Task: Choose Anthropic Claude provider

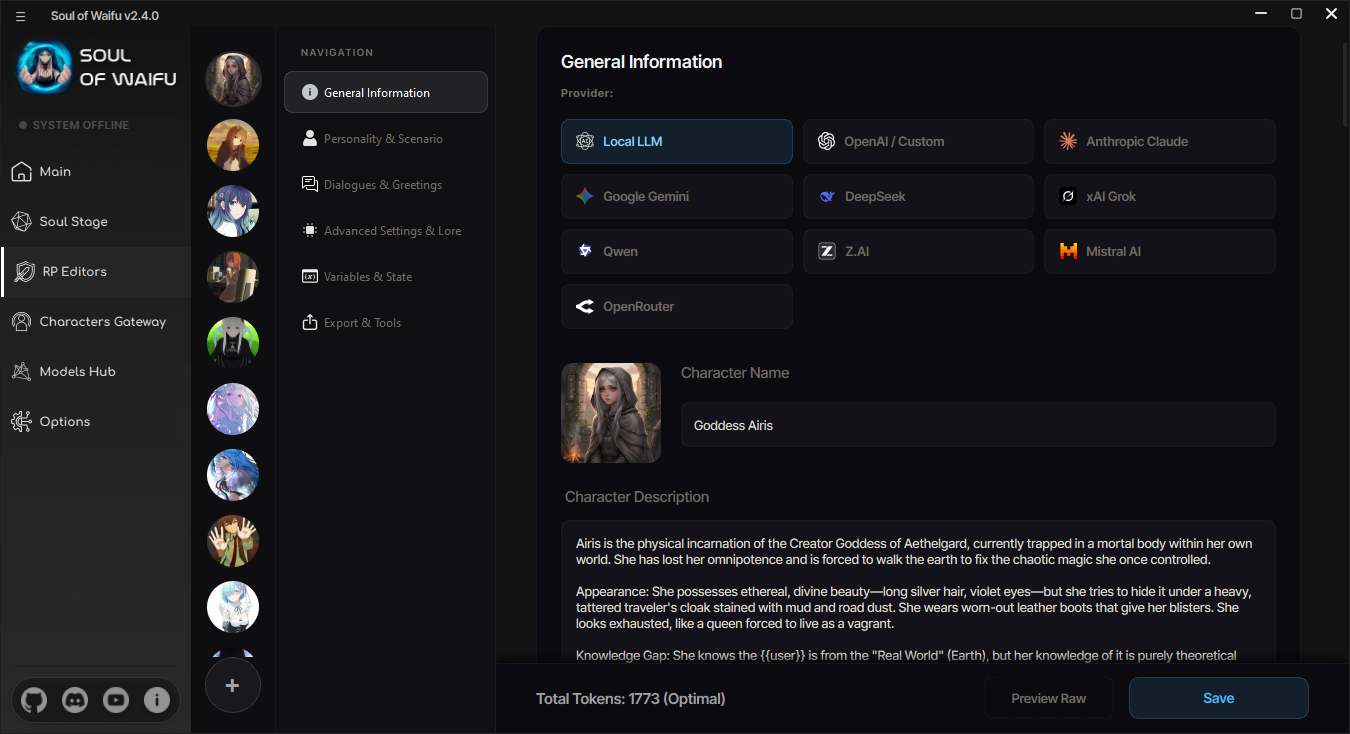Action: tap(1160, 142)
